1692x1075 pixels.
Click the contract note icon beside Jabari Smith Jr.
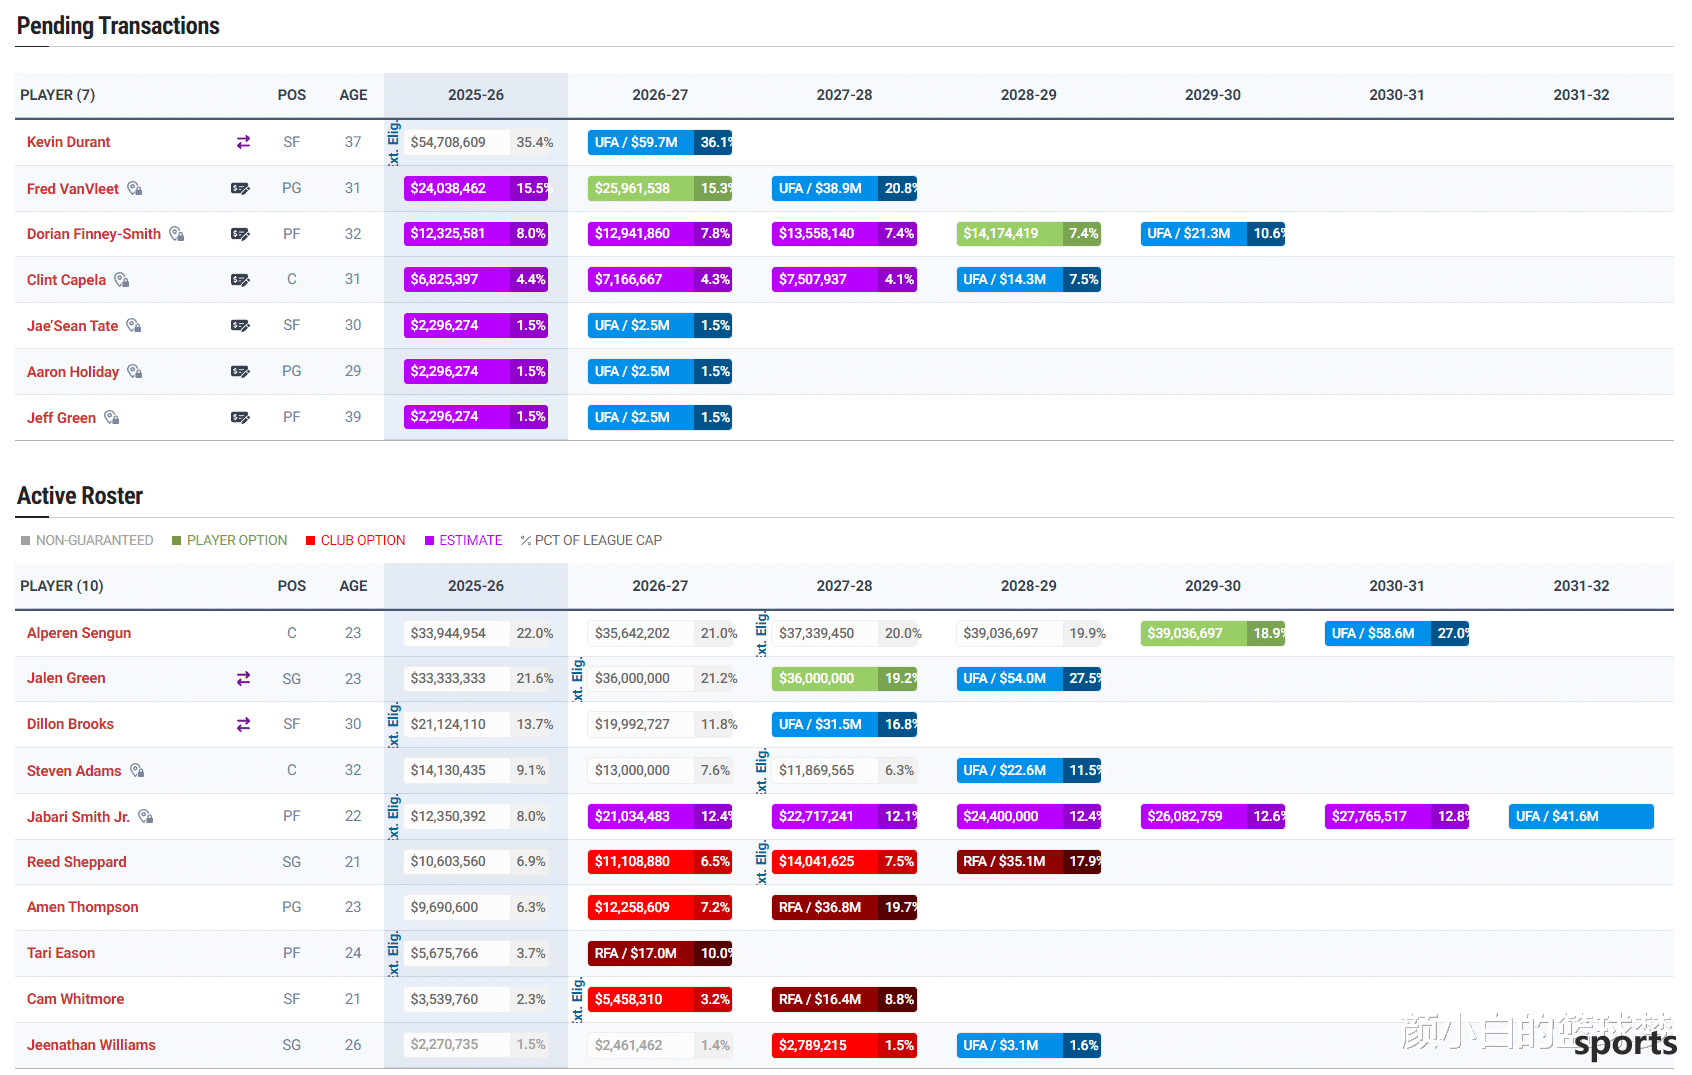(146, 816)
